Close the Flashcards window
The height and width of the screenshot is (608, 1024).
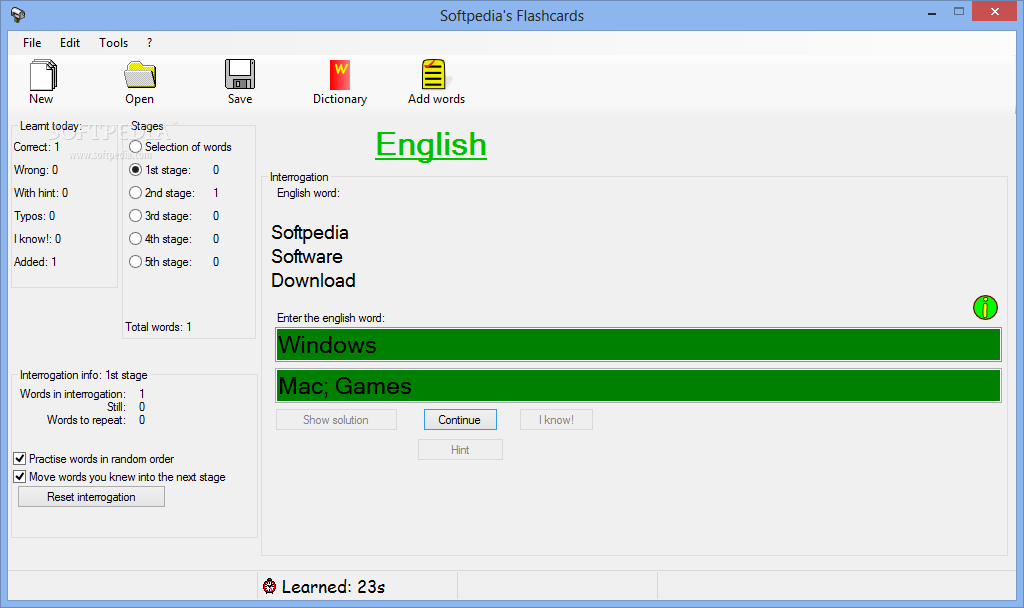[995, 11]
